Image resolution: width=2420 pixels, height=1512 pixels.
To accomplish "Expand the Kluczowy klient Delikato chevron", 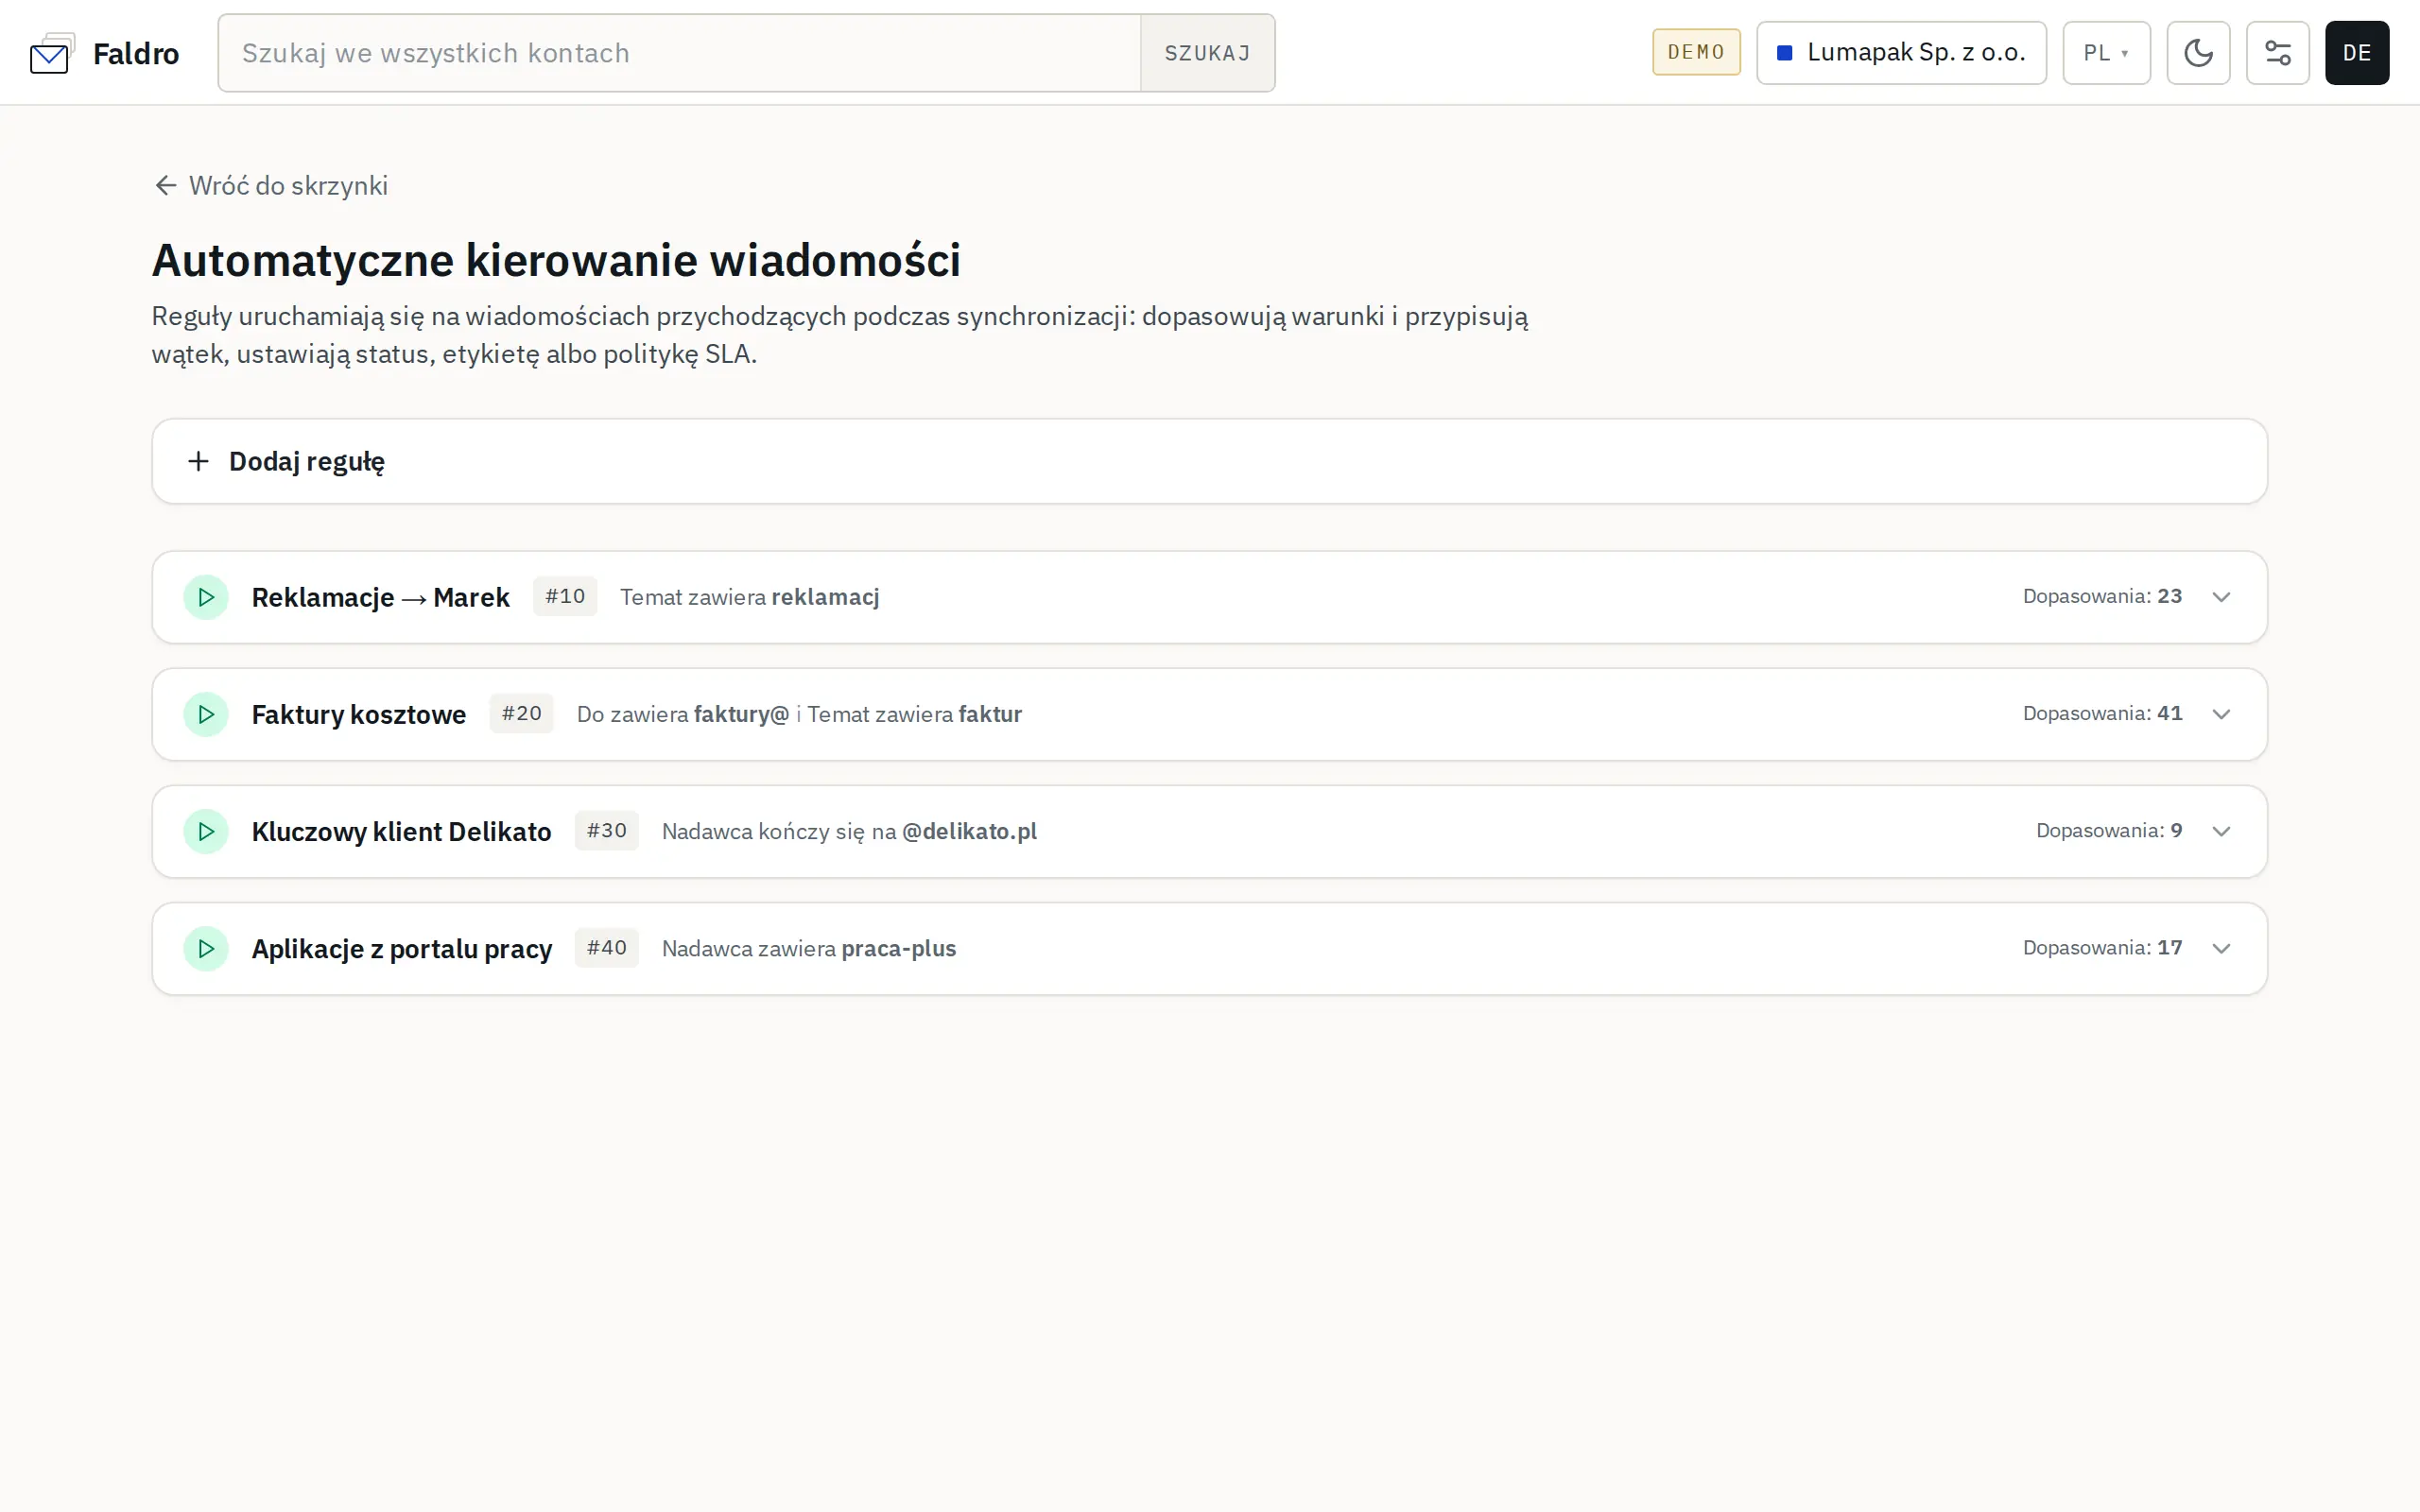I will click(x=2221, y=831).
